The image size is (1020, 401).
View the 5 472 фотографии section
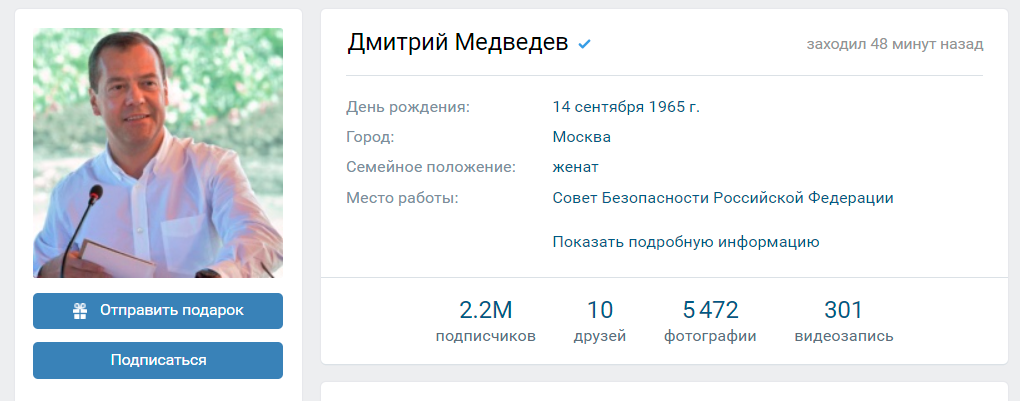(710, 321)
